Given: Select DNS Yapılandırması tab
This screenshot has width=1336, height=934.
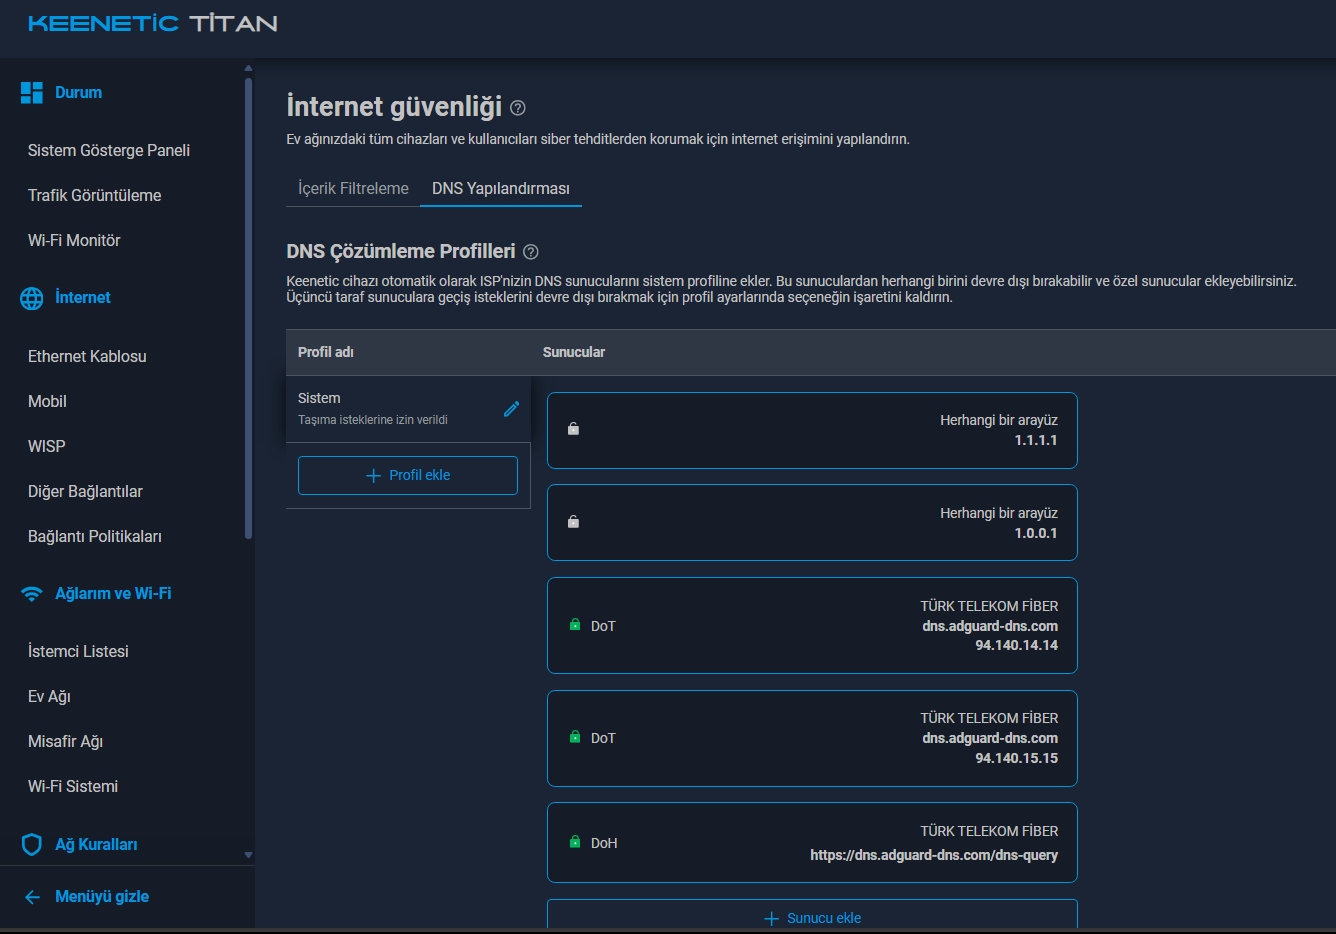Looking at the screenshot, I should click(500, 189).
